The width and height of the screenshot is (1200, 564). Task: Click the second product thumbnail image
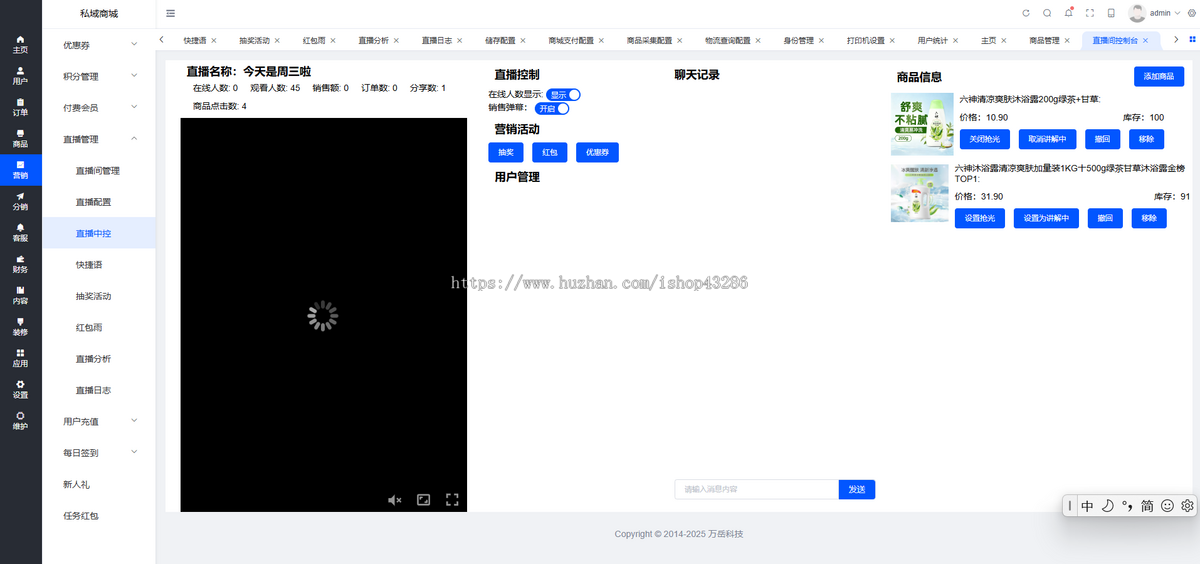tap(922, 193)
